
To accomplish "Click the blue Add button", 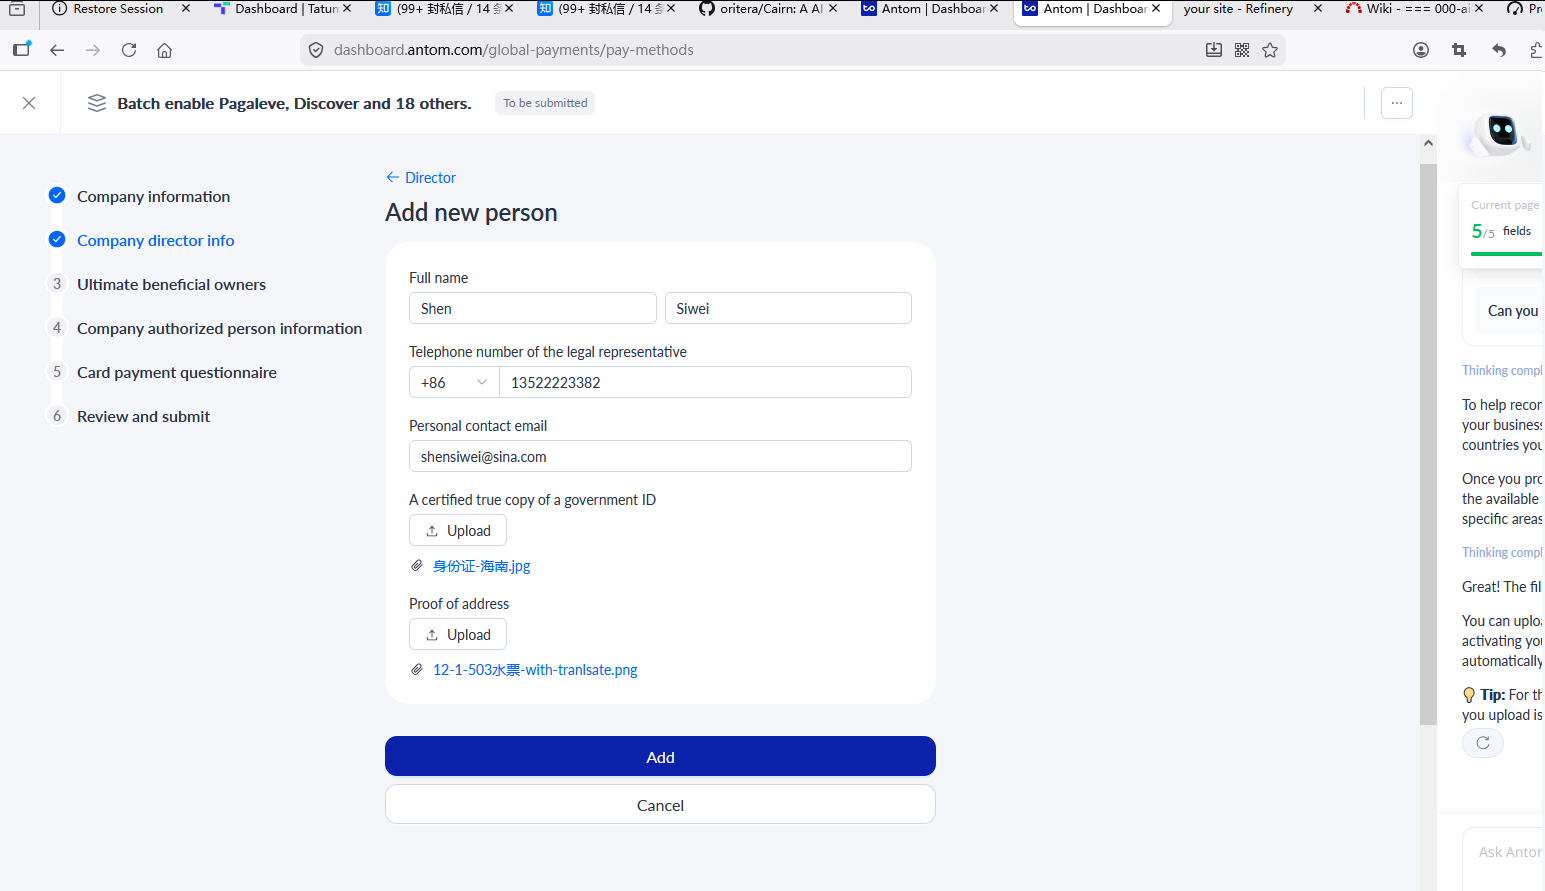I will point(660,756).
